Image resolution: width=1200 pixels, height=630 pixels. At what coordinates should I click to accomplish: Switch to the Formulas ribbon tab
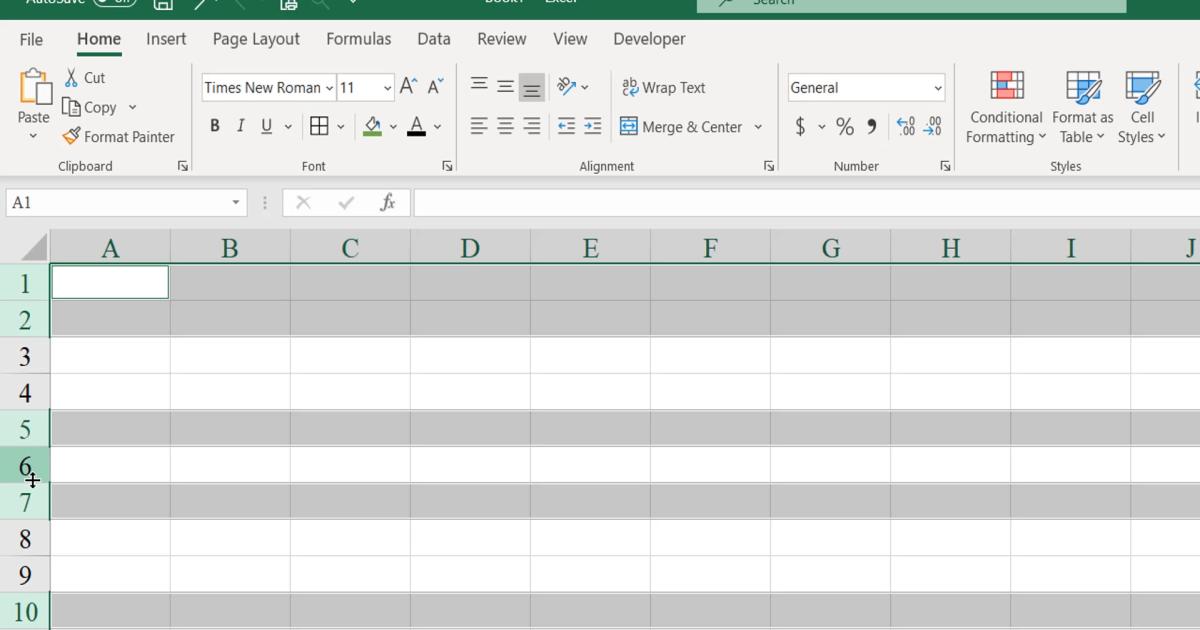pos(358,39)
